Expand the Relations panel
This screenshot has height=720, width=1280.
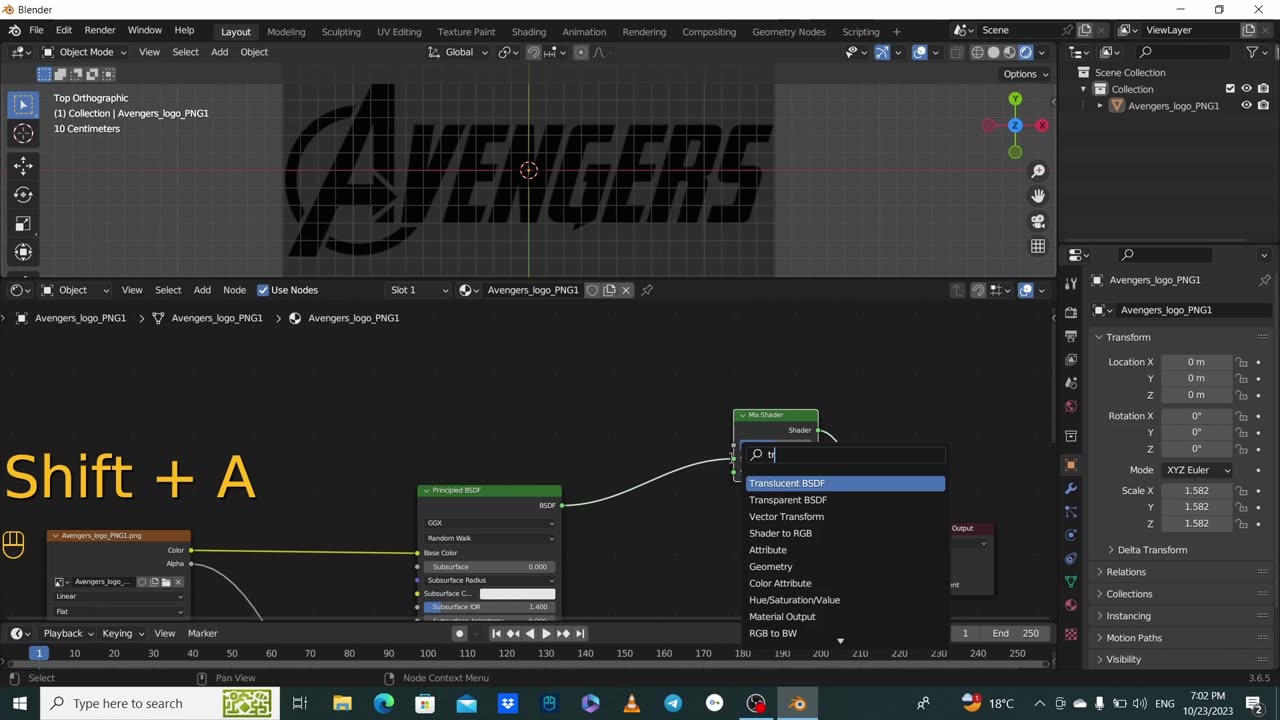click(1126, 572)
